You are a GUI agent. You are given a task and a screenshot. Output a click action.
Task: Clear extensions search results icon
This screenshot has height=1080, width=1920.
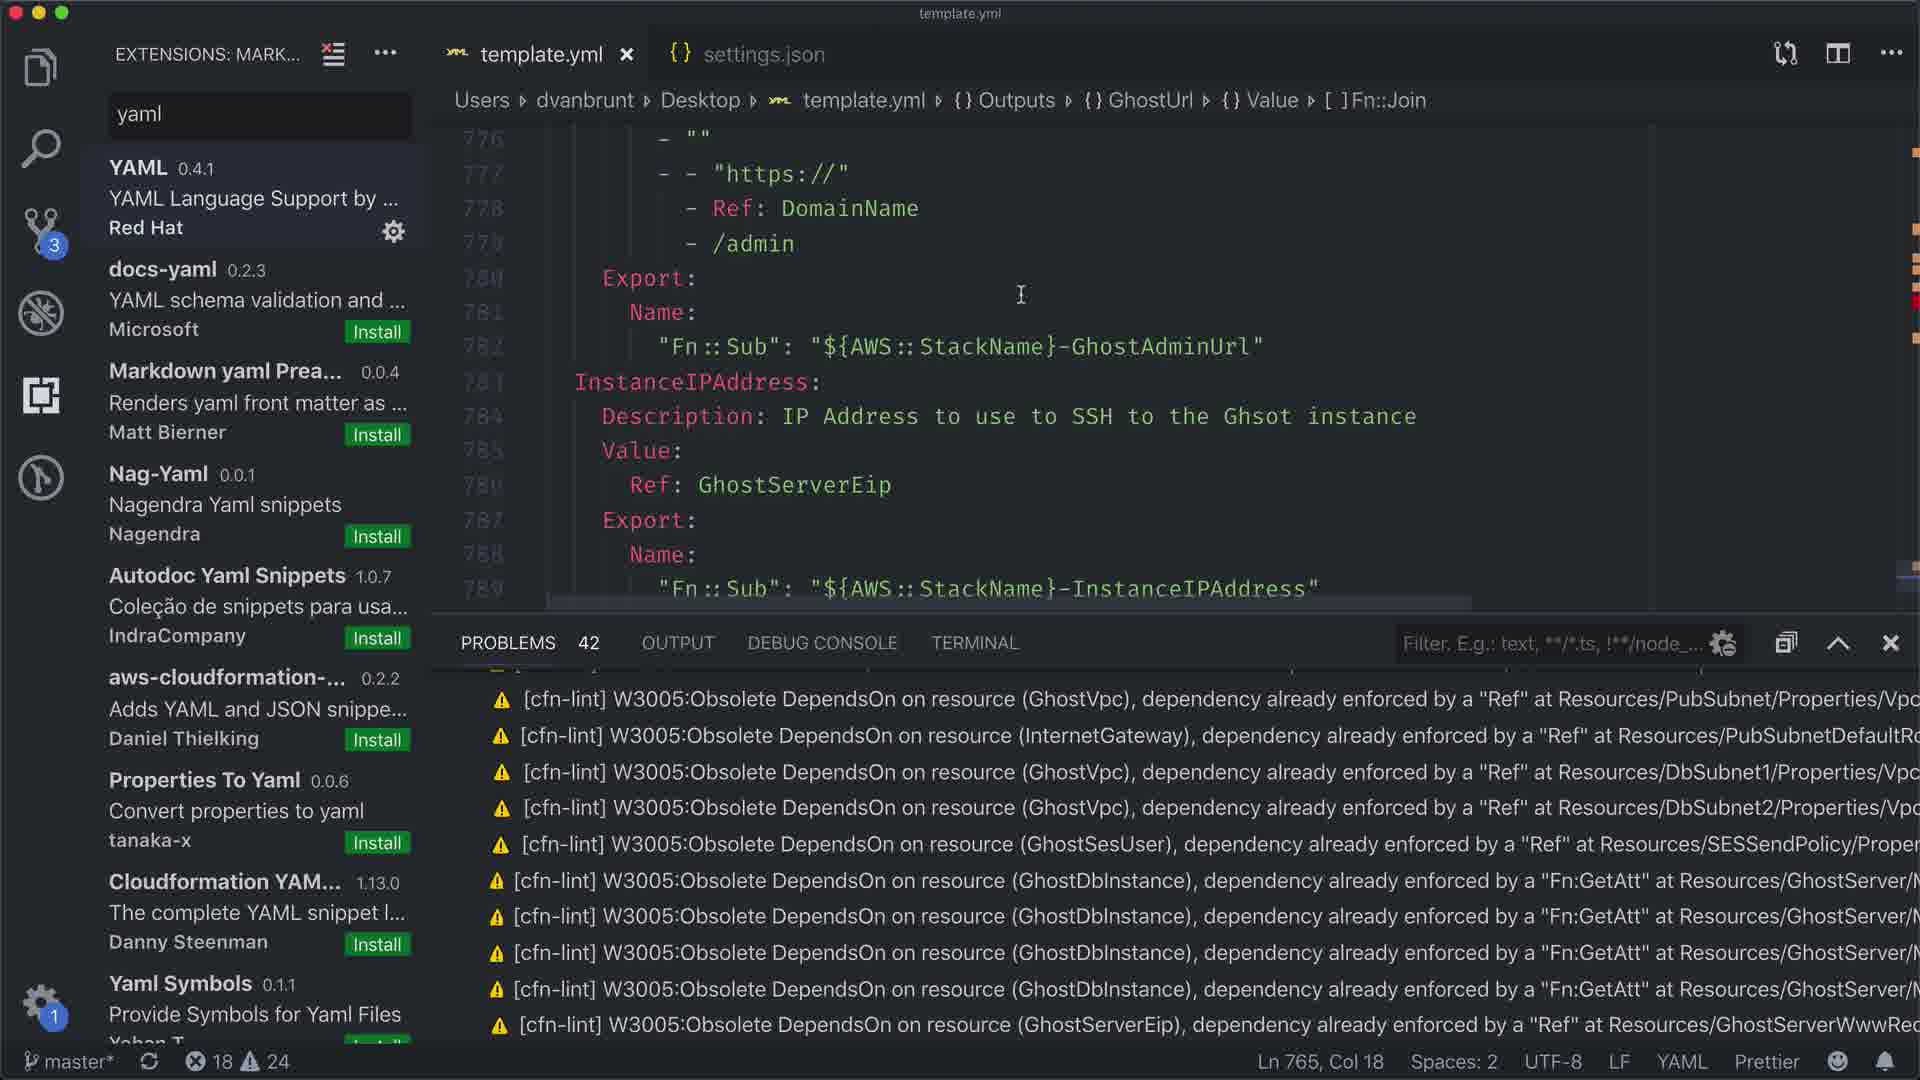pos(333,54)
